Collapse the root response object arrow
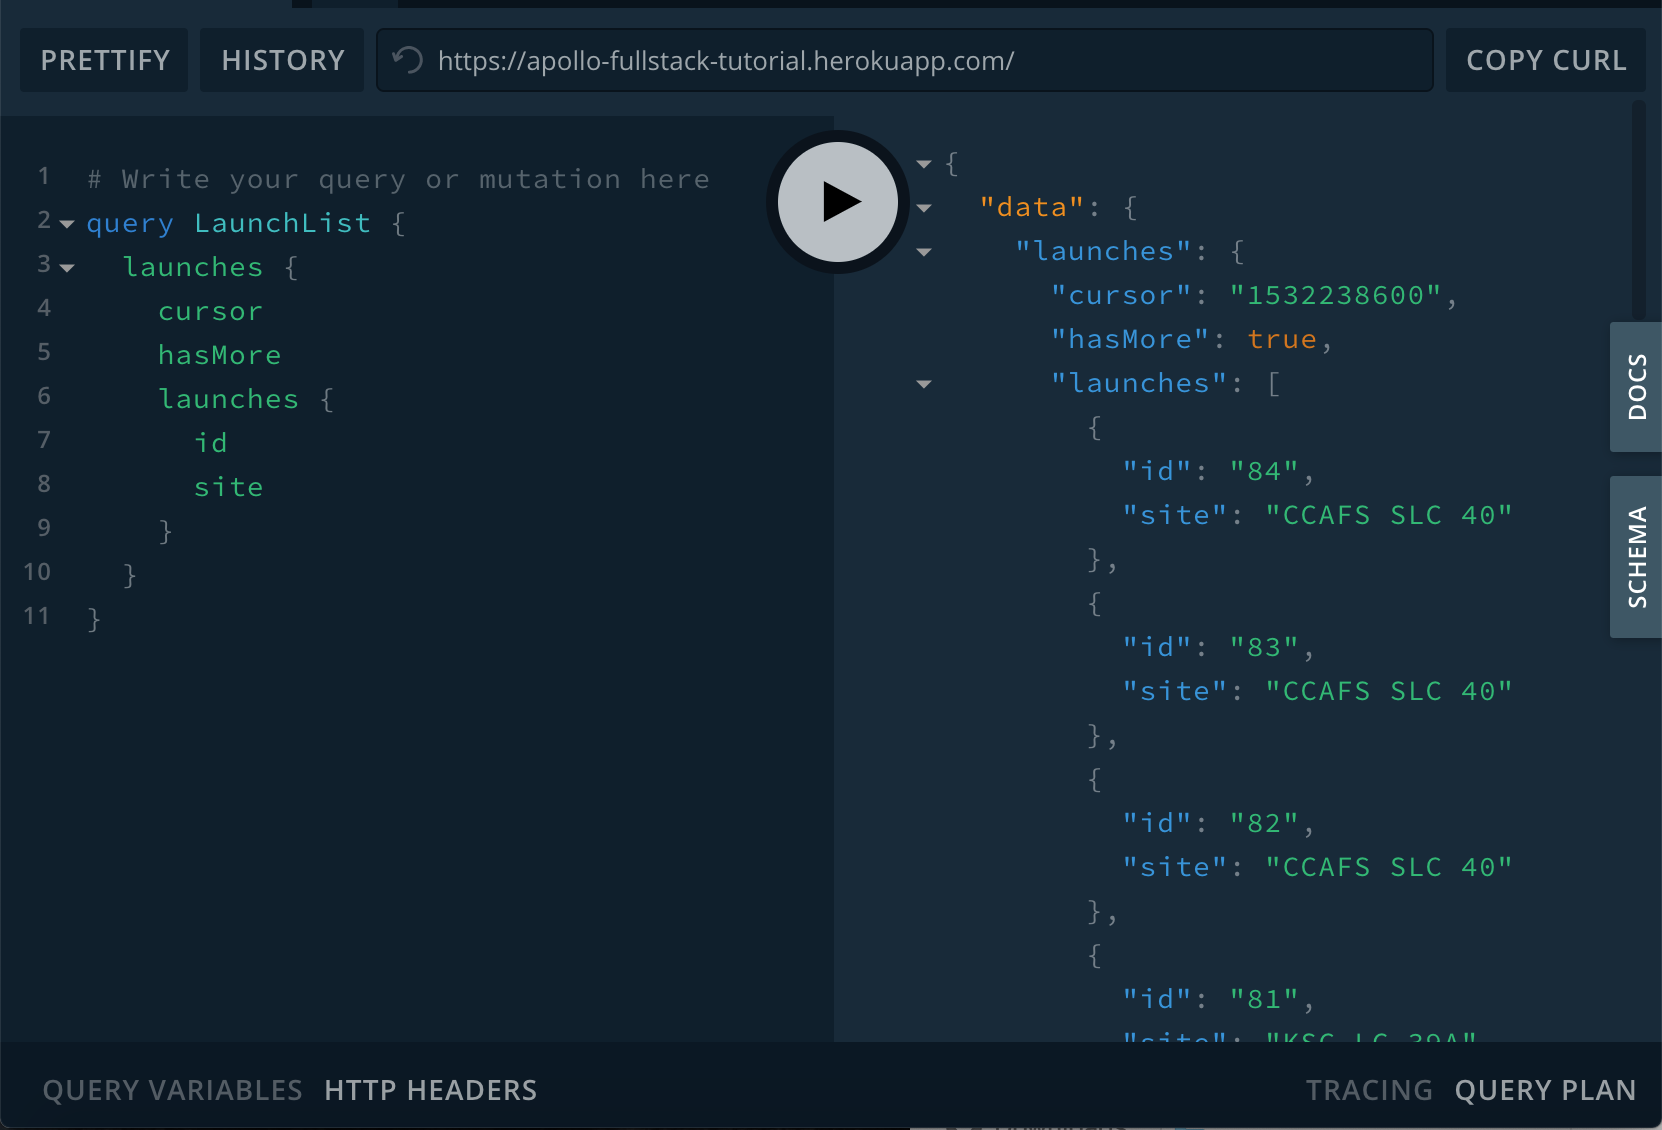 pos(924,164)
